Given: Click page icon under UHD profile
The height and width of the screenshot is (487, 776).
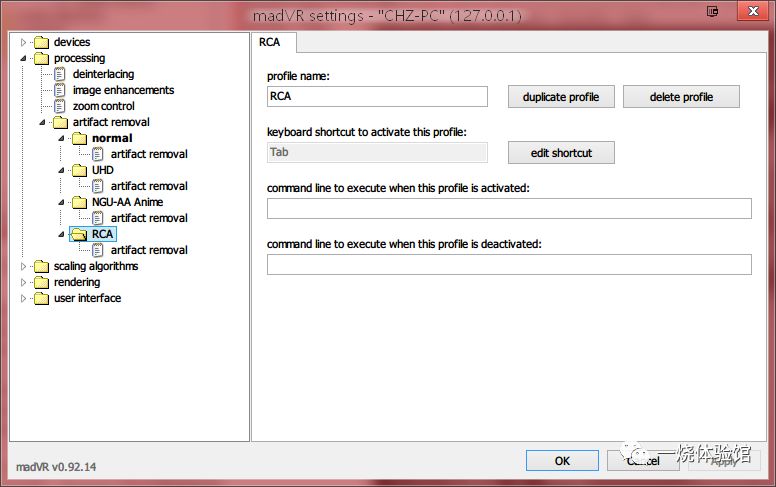Looking at the screenshot, I should 98,187.
